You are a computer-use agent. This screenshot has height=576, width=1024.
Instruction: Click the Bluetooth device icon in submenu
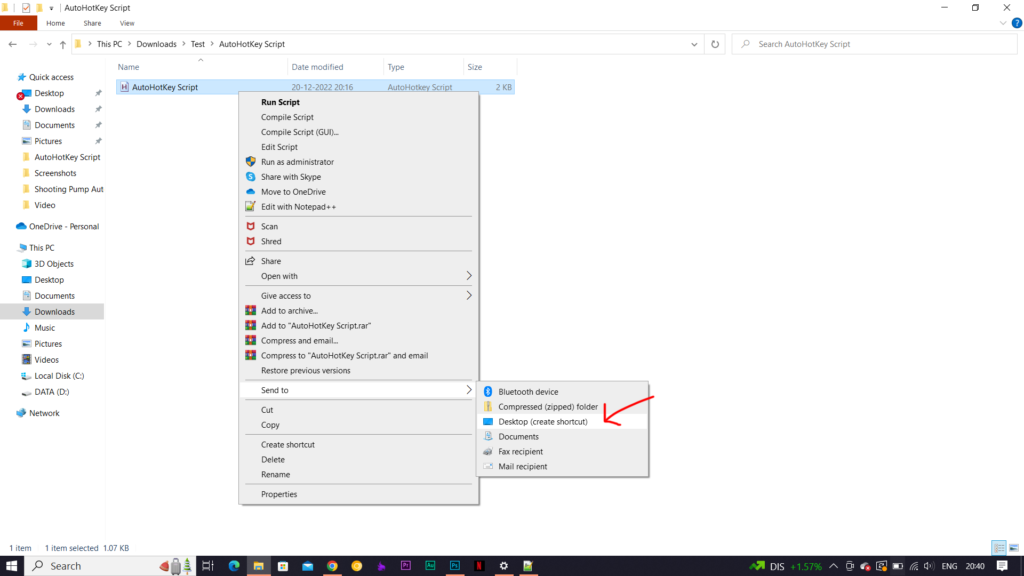(x=488, y=391)
